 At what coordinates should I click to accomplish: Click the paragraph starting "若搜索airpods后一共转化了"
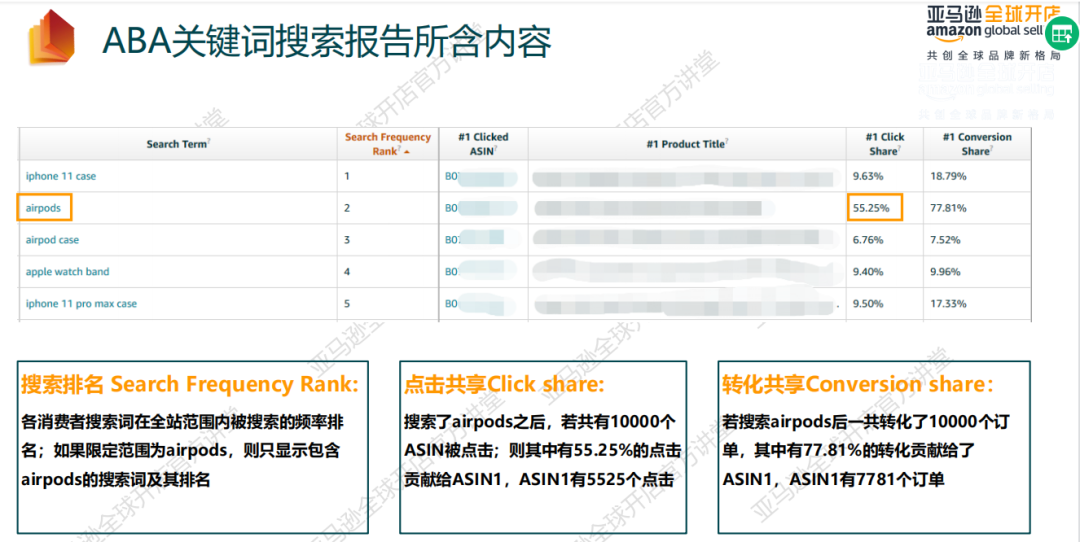[x=866, y=450]
